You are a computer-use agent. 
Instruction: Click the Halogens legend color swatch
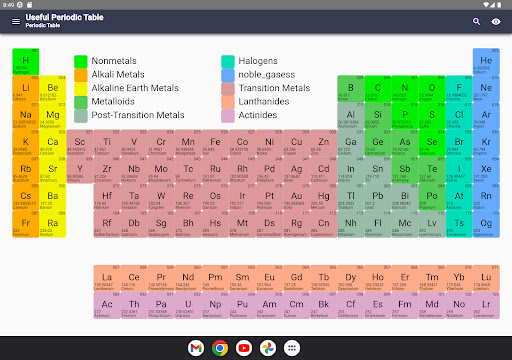[x=228, y=62]
